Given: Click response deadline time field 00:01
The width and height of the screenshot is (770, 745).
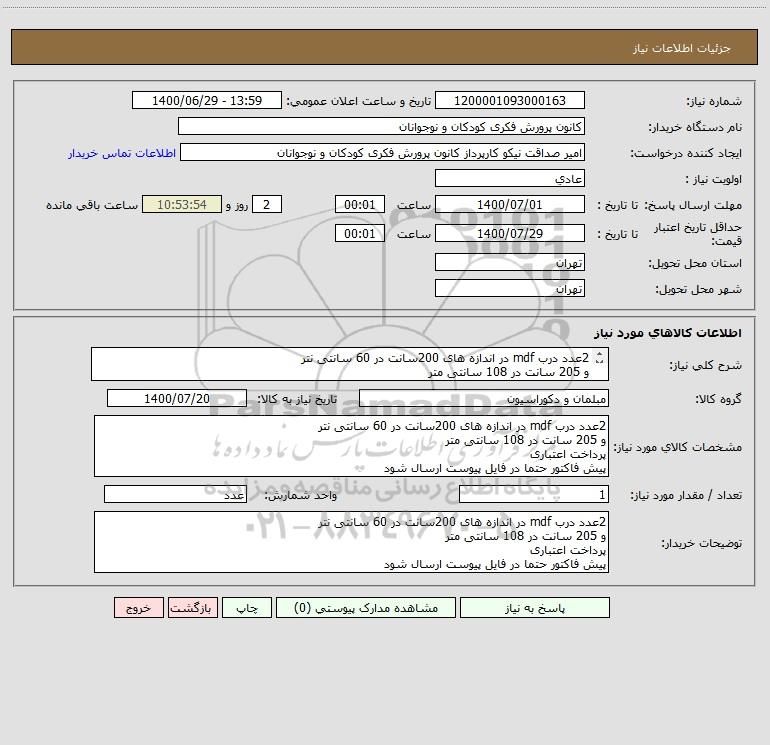Looking at the screenshot, I should (x=359, y=204).
